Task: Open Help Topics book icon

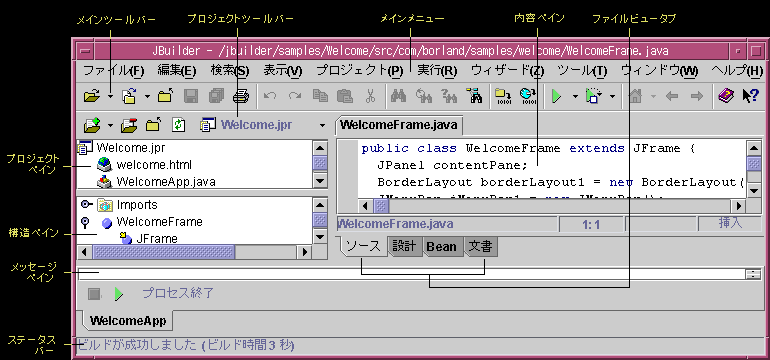Action: click(x=725, y=96)
